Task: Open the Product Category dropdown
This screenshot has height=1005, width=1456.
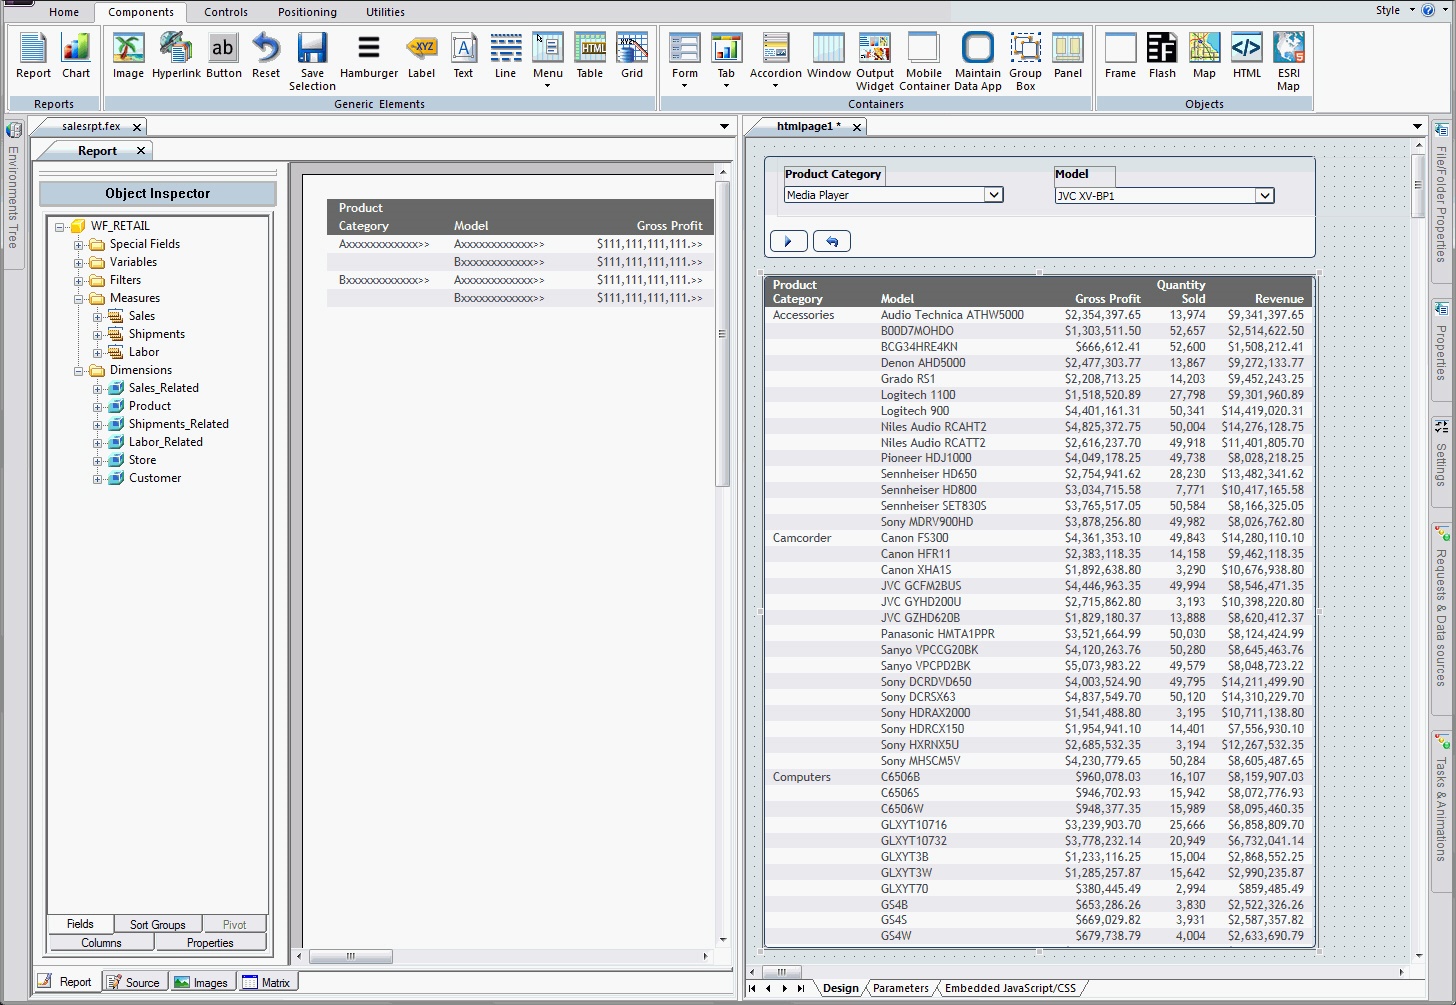Action: pyautogui.click(x=993, y=195)
